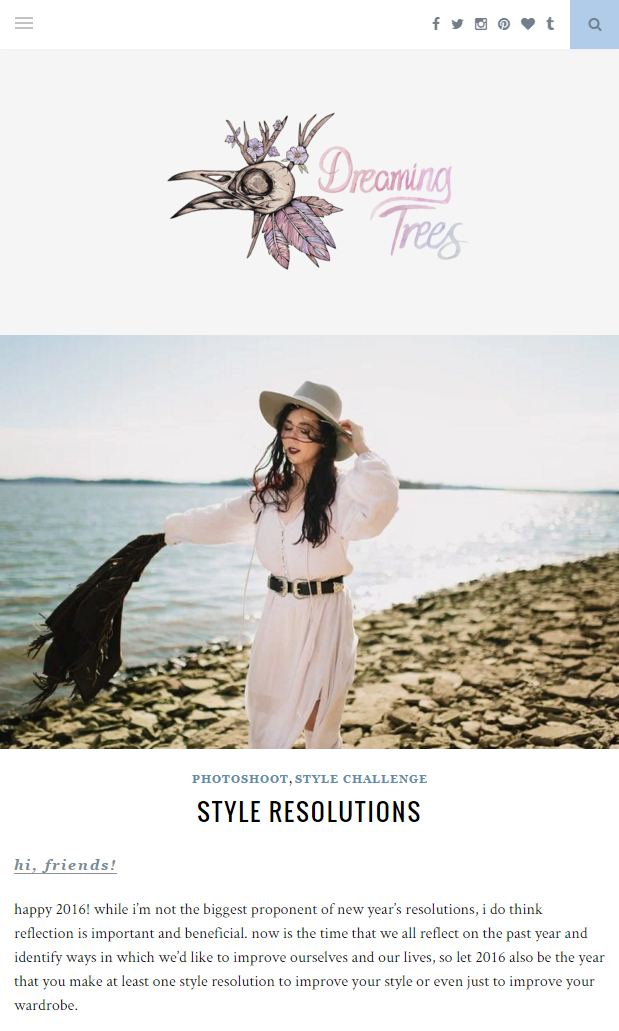Click the black belt on white dress
Image resolution: width=619 pixels, height=1031 pixels.
(x=305, y=585)
